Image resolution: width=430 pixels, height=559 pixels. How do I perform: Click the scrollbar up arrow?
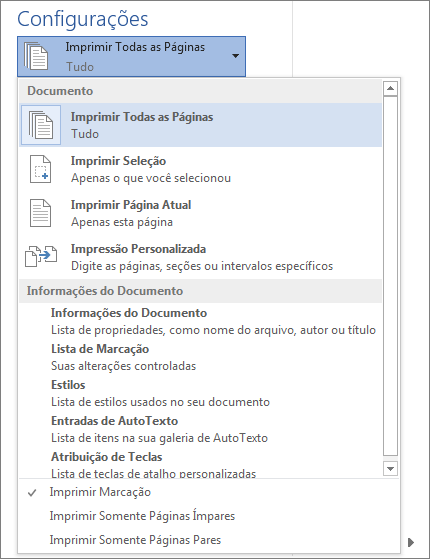pyautogui.click(x=390, y=88)
